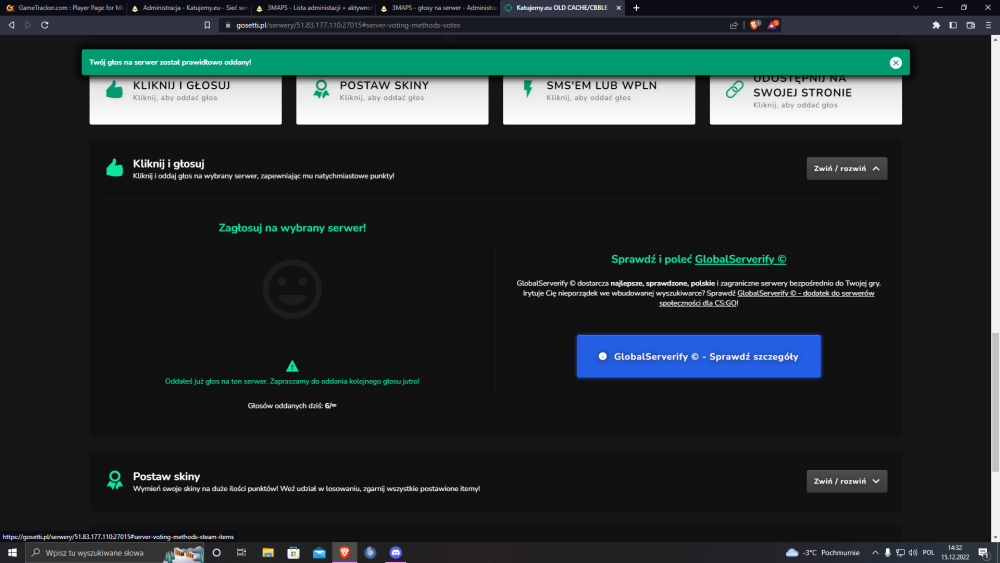1000x563 pixels.
Task: Switch to the GameTracker.com browser tab
Action: [x=65, y=8]
